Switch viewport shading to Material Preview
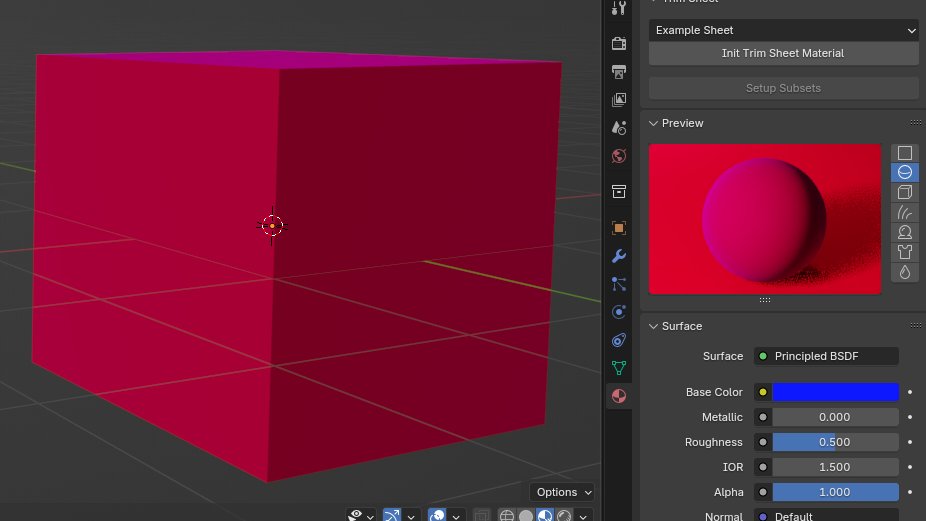 tap(544, 516)
